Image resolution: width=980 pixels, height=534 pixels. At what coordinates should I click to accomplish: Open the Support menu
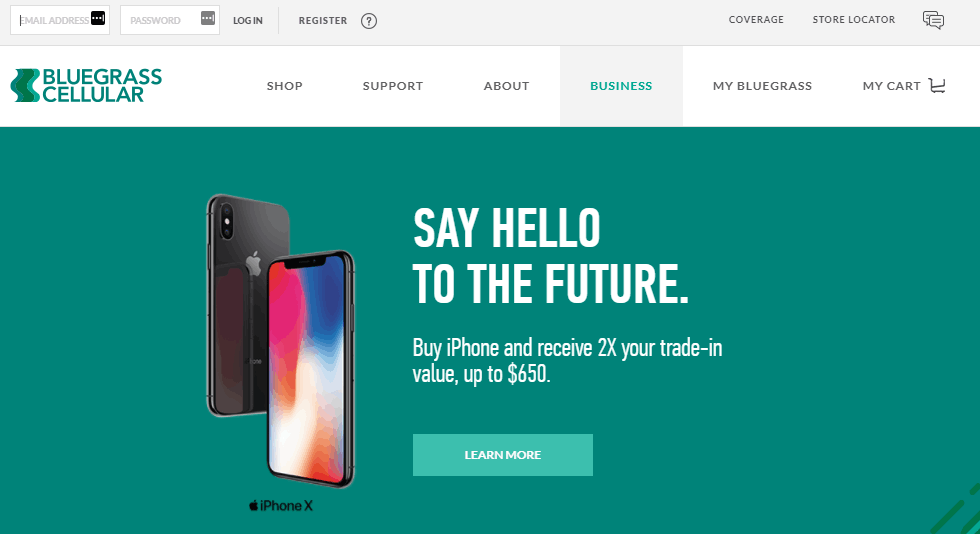392,86
